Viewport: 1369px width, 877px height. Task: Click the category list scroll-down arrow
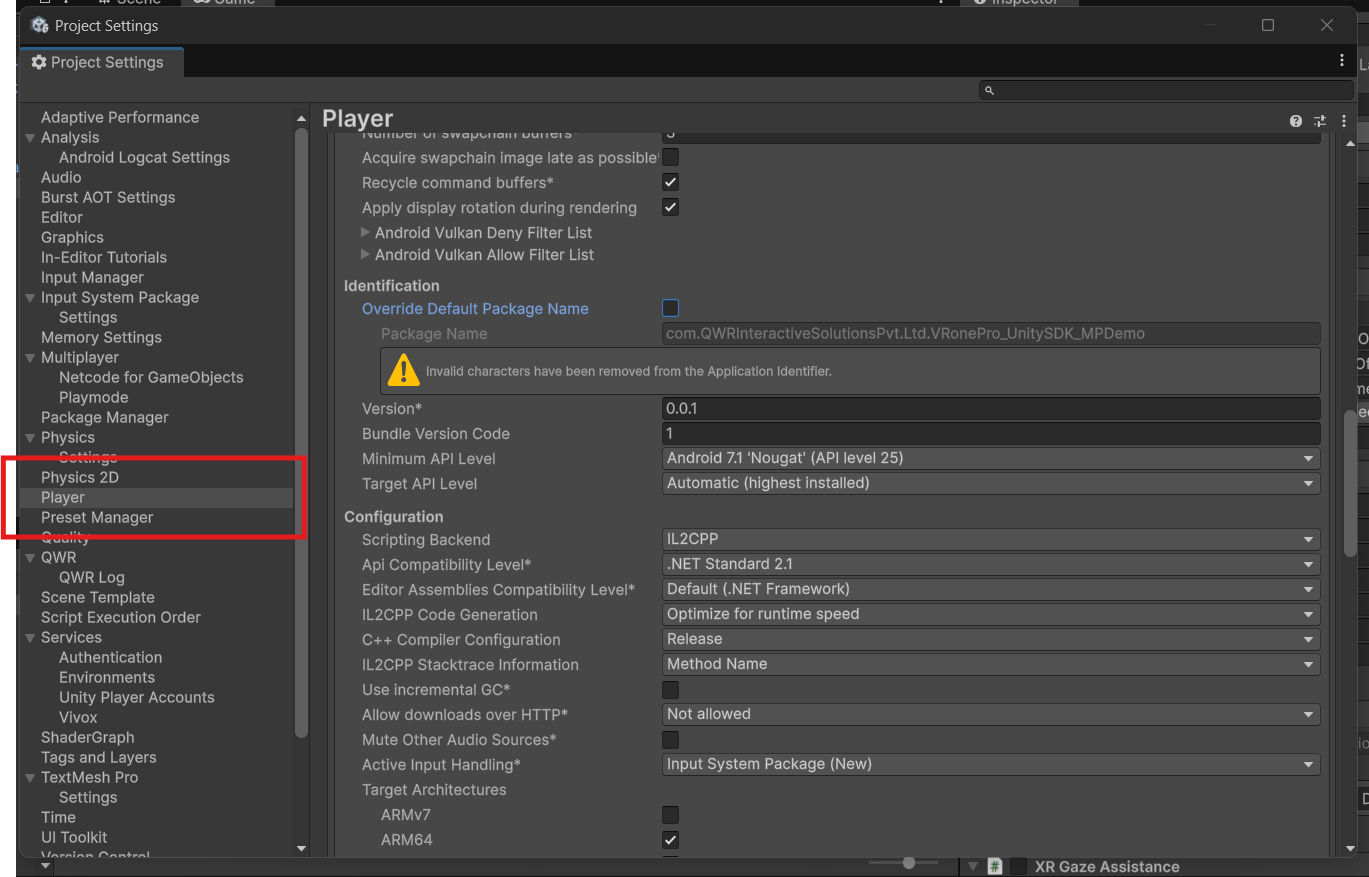coord(302,848)
